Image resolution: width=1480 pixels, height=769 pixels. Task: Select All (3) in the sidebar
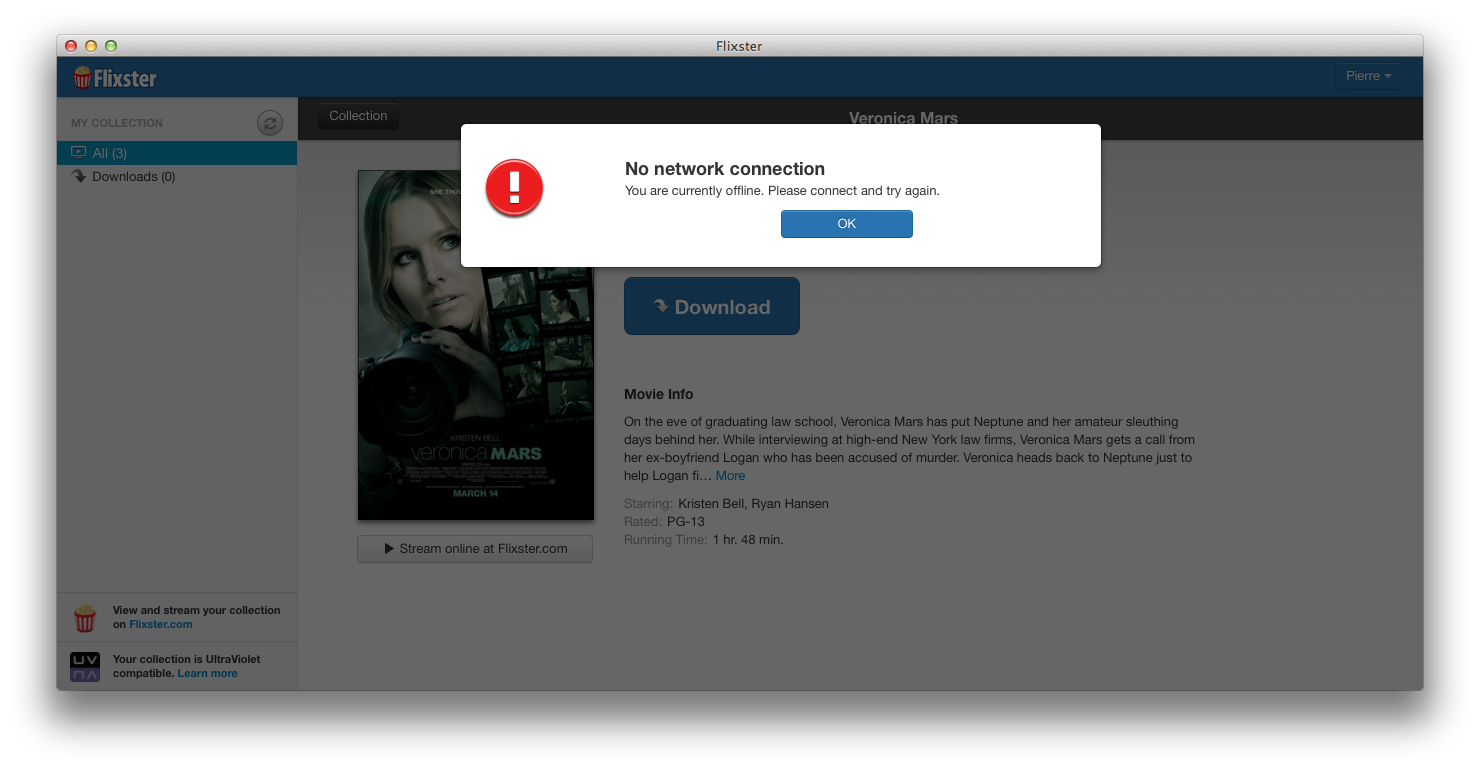tap(177, 153)
